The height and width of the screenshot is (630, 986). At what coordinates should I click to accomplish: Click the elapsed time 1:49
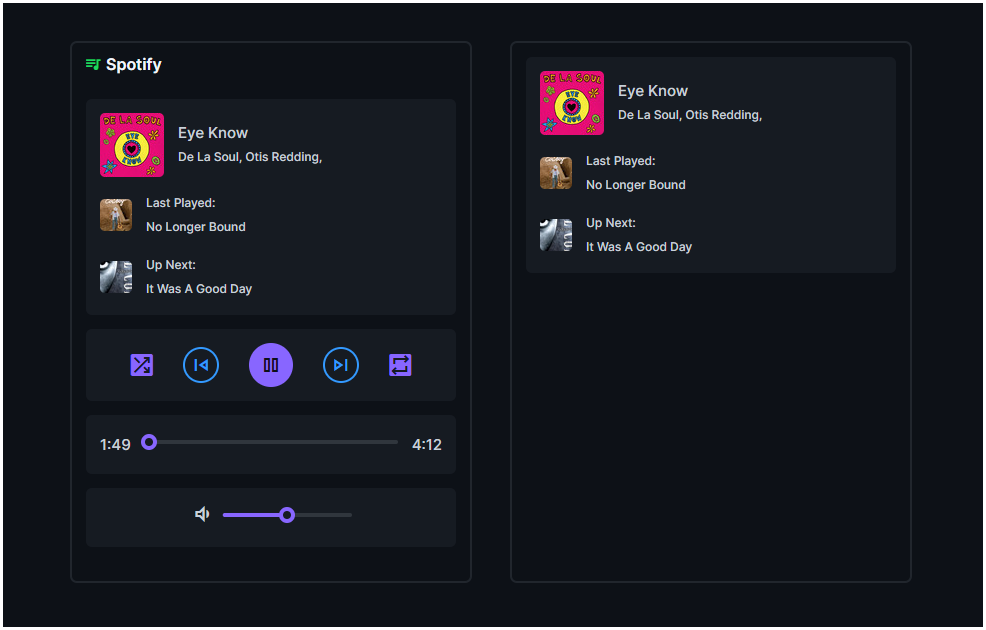point(115,445)
